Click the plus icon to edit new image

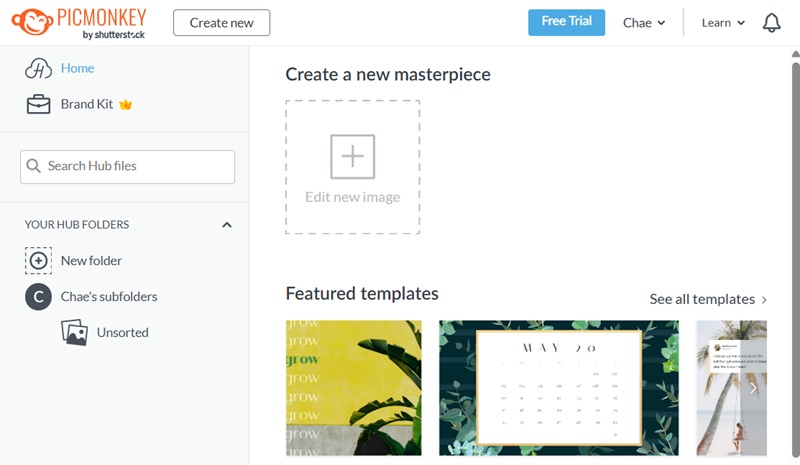(x=352, y=157)
